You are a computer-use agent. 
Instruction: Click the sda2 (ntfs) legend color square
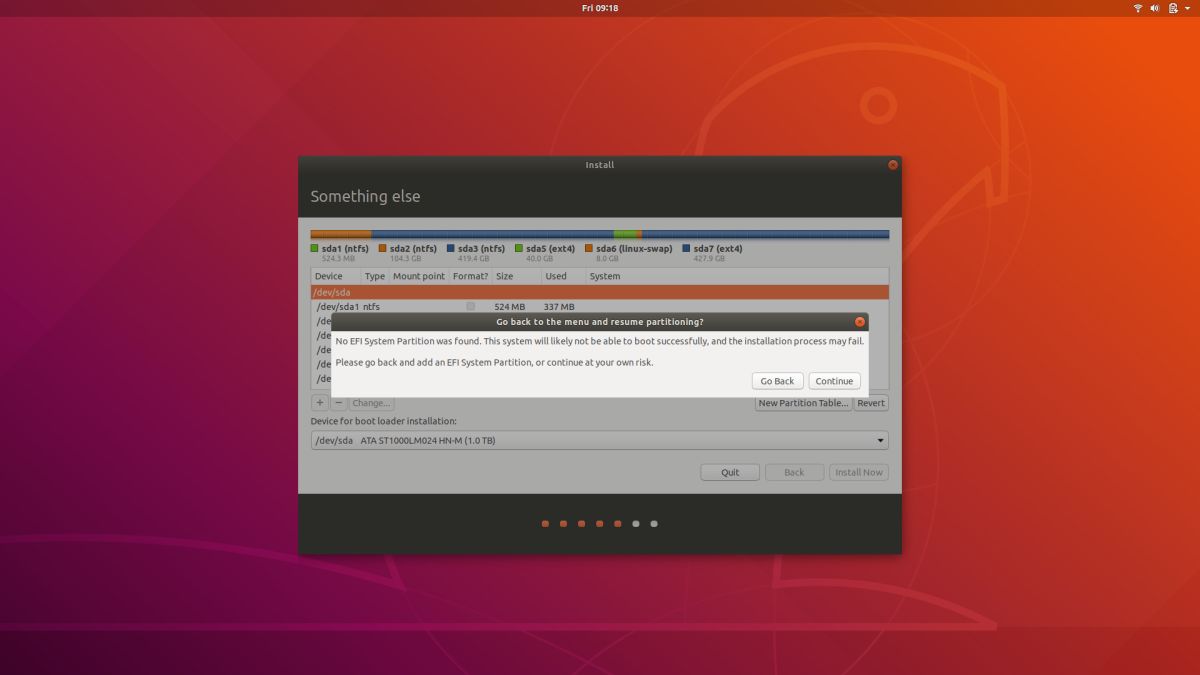point(382,248)
